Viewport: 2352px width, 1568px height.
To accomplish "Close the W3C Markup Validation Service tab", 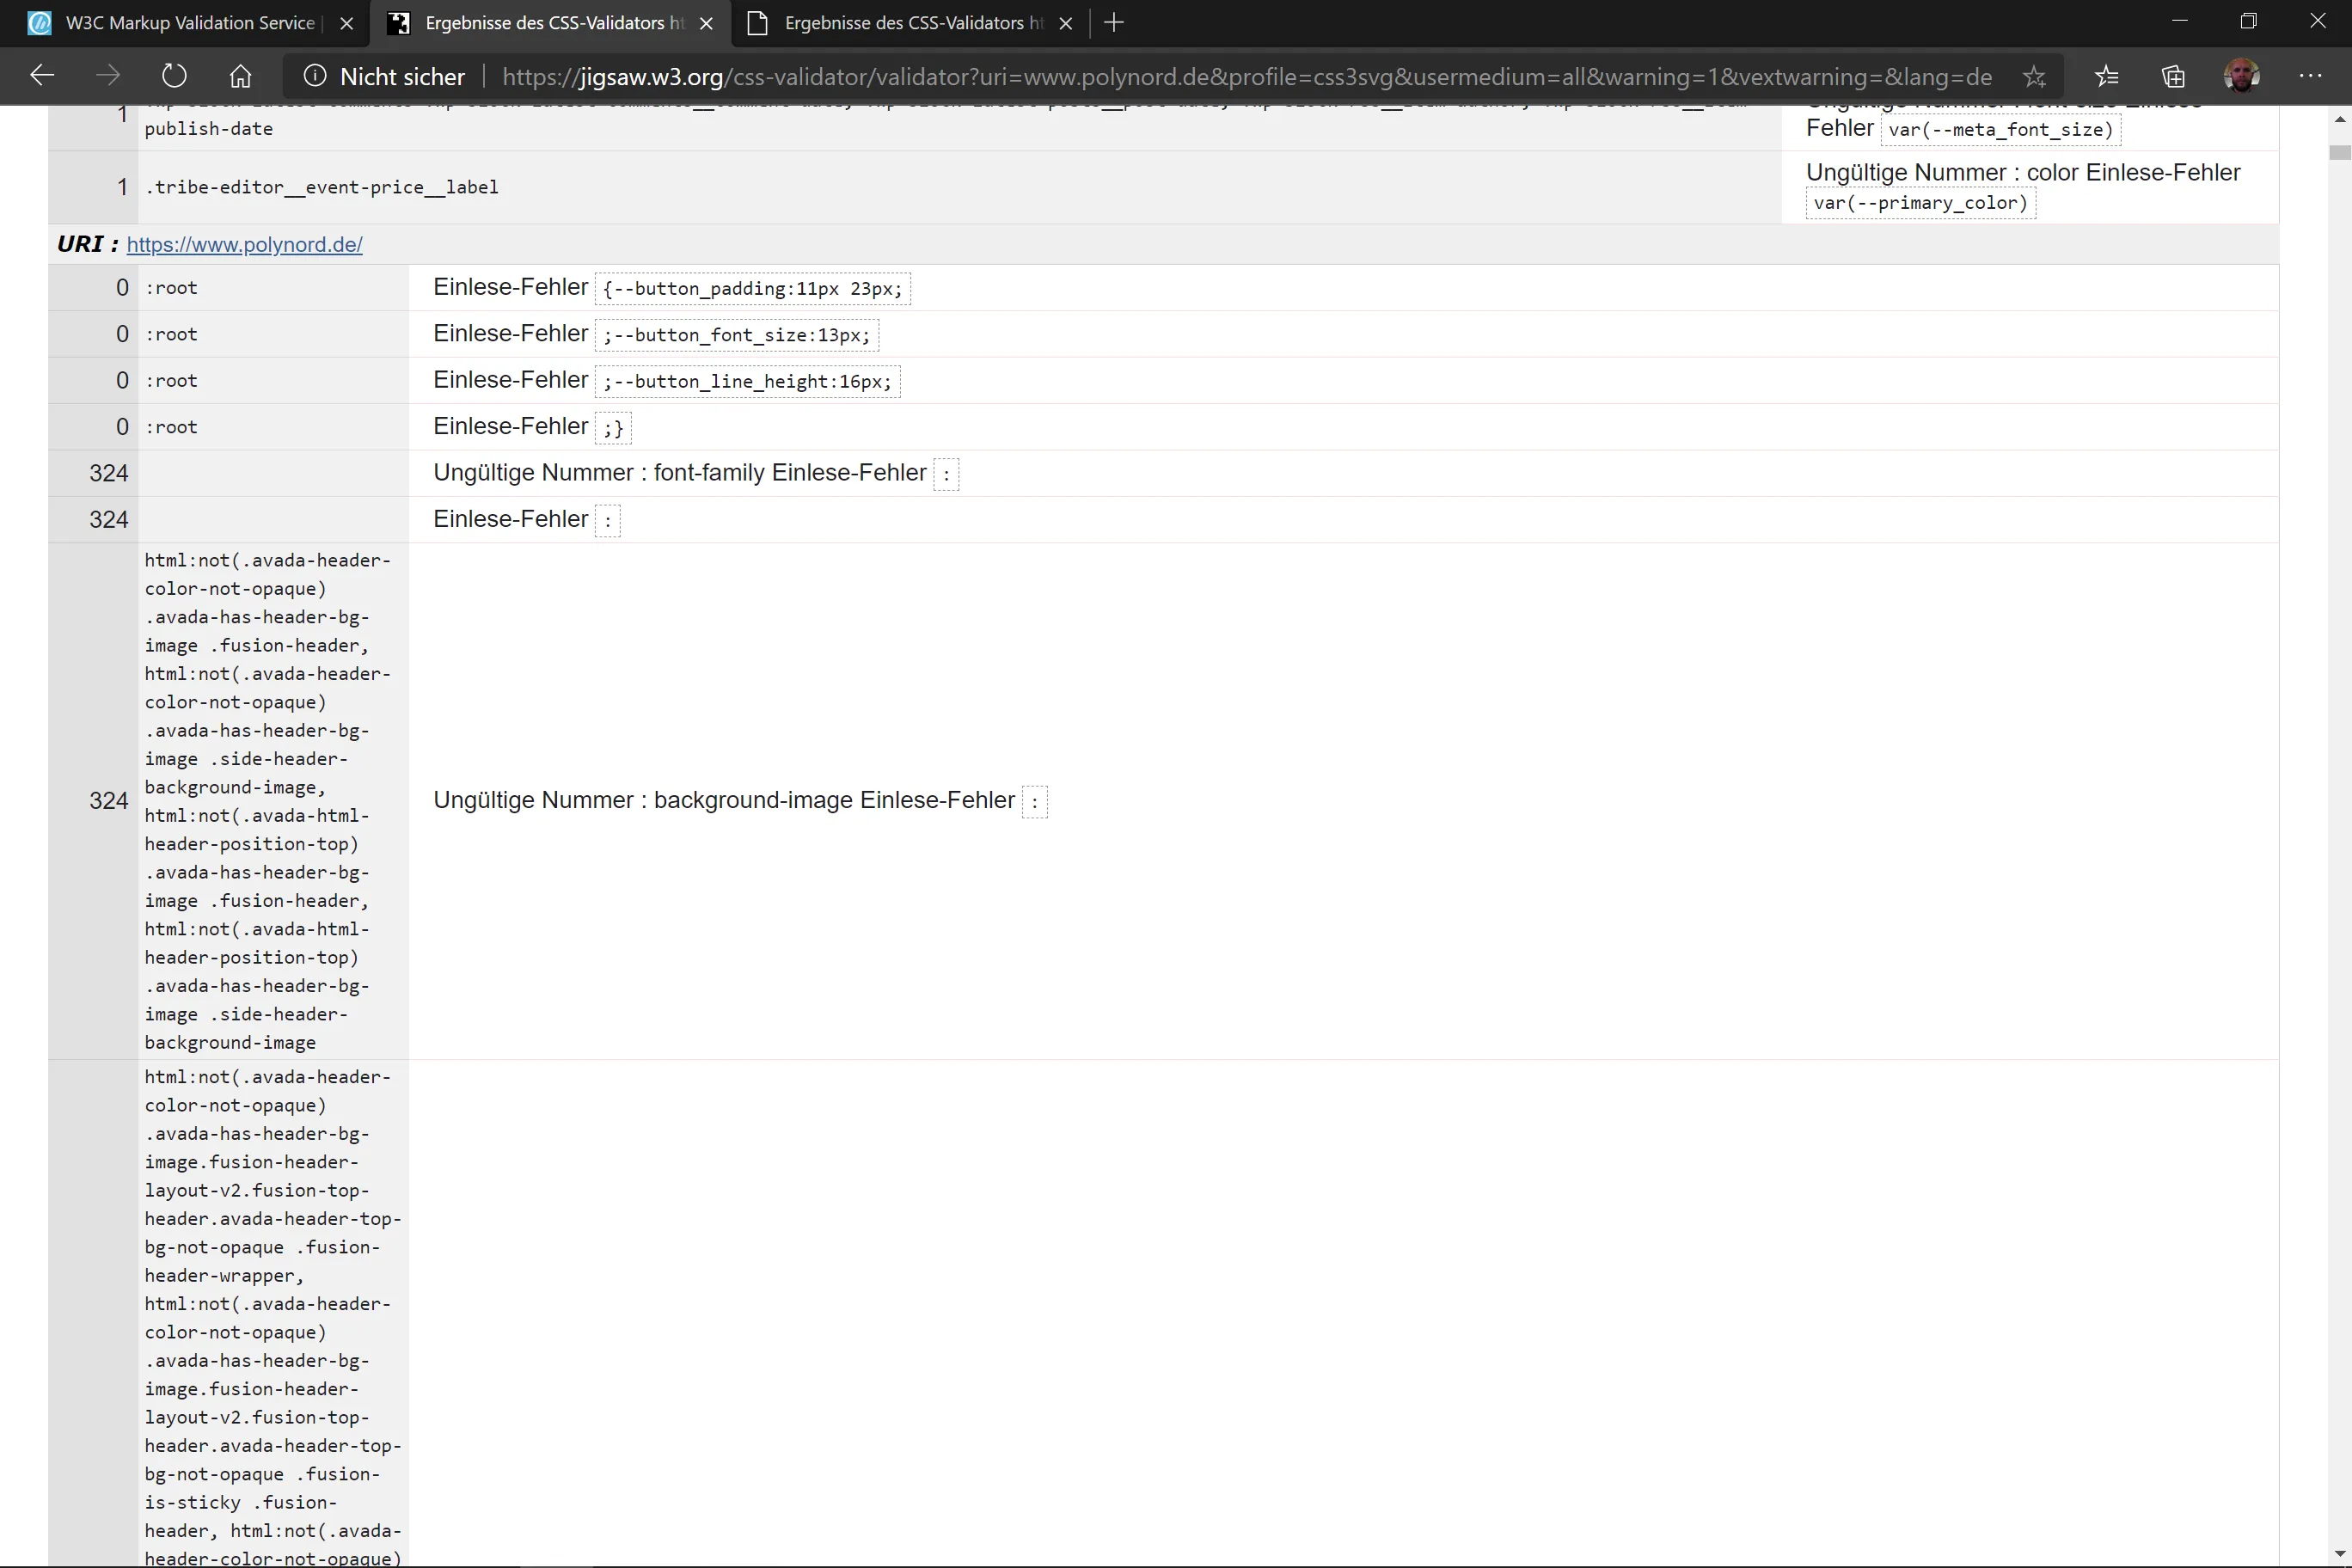I will tap(347, 23).
